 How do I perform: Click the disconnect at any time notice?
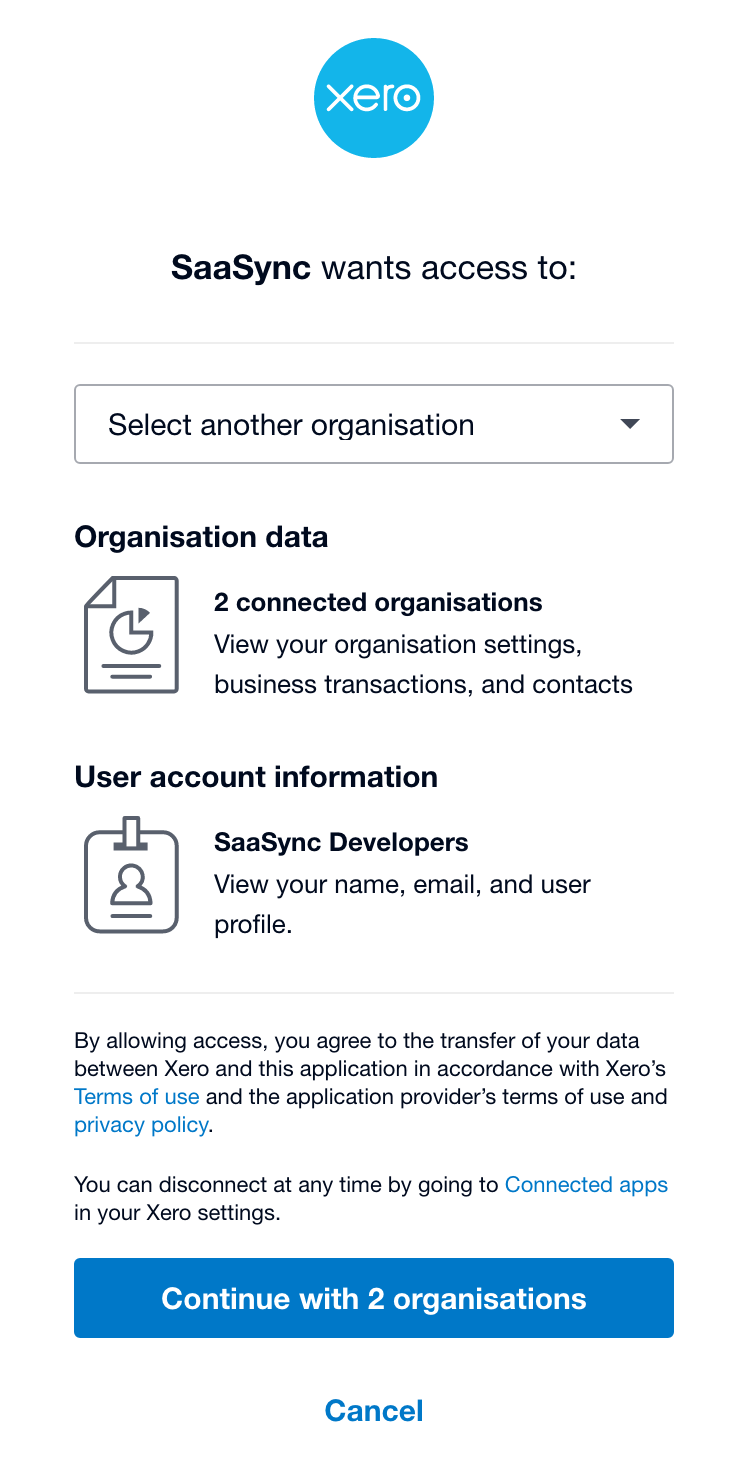[x=371, y=1199]
